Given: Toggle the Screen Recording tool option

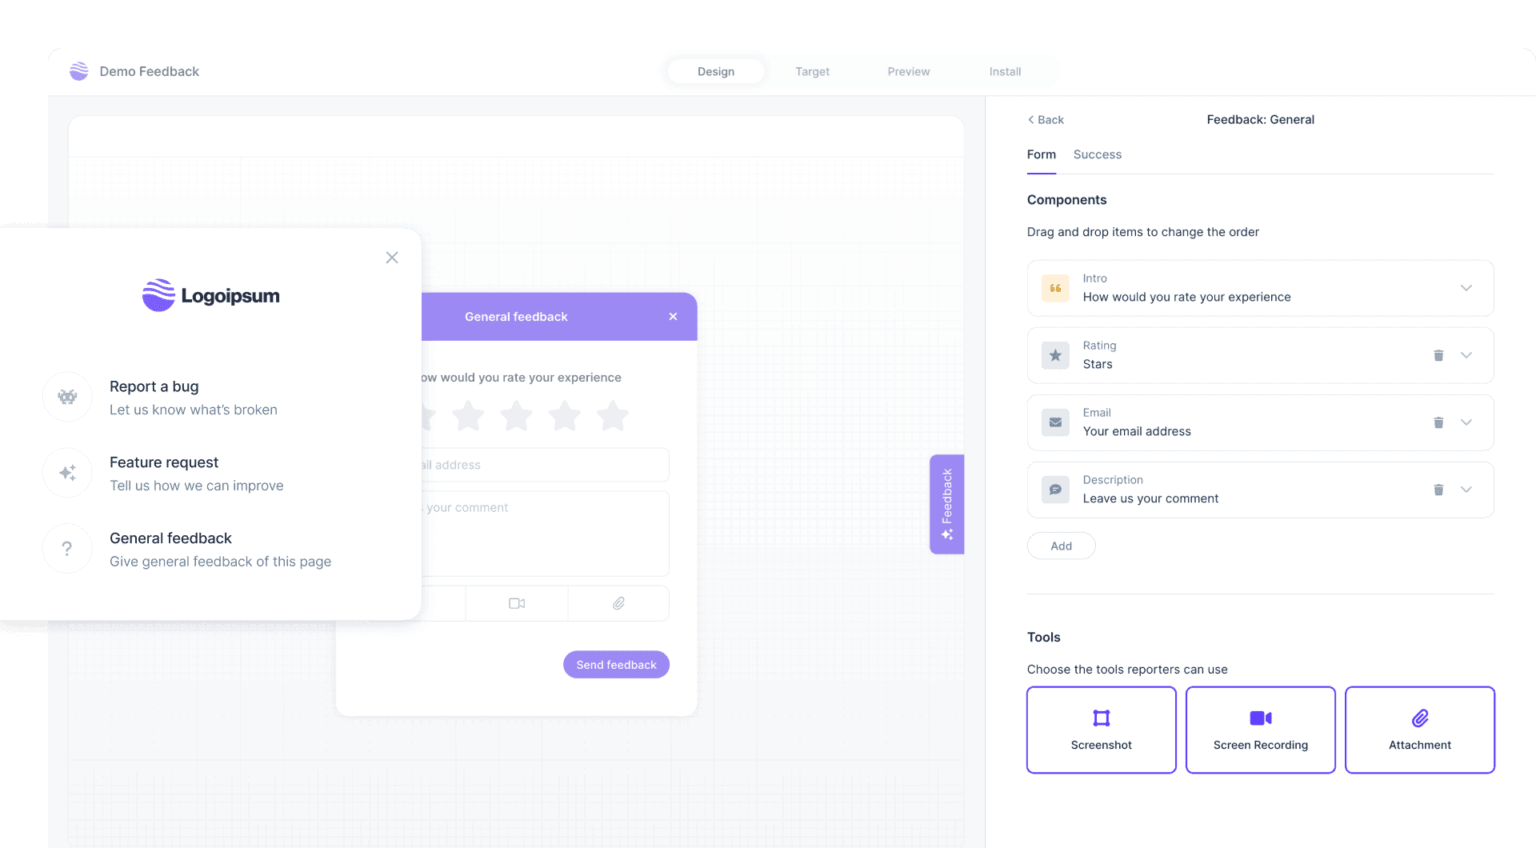Looking at the screenshot, I should click(1260, 729).
